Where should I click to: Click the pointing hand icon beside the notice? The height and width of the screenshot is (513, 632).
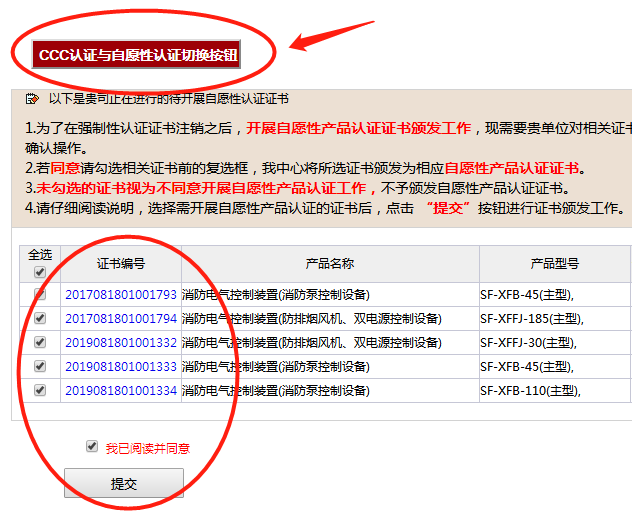[x=32, y=99]
